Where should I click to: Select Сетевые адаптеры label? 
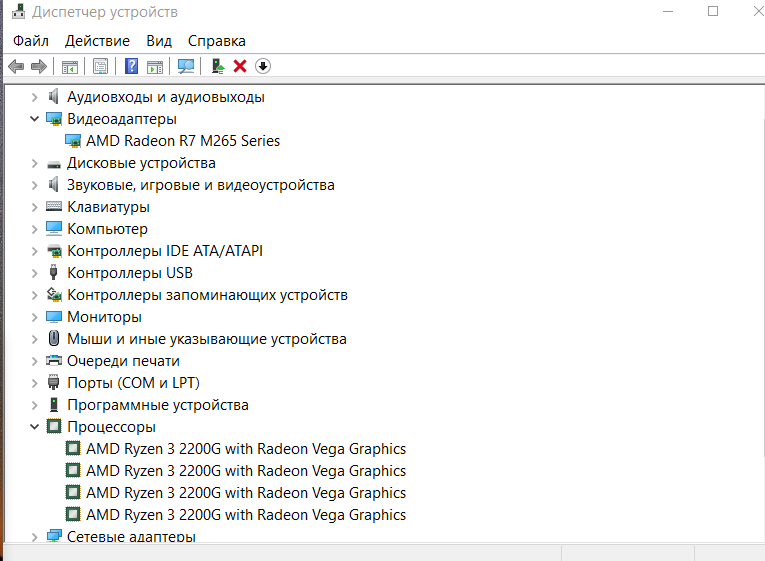[131, 536]
